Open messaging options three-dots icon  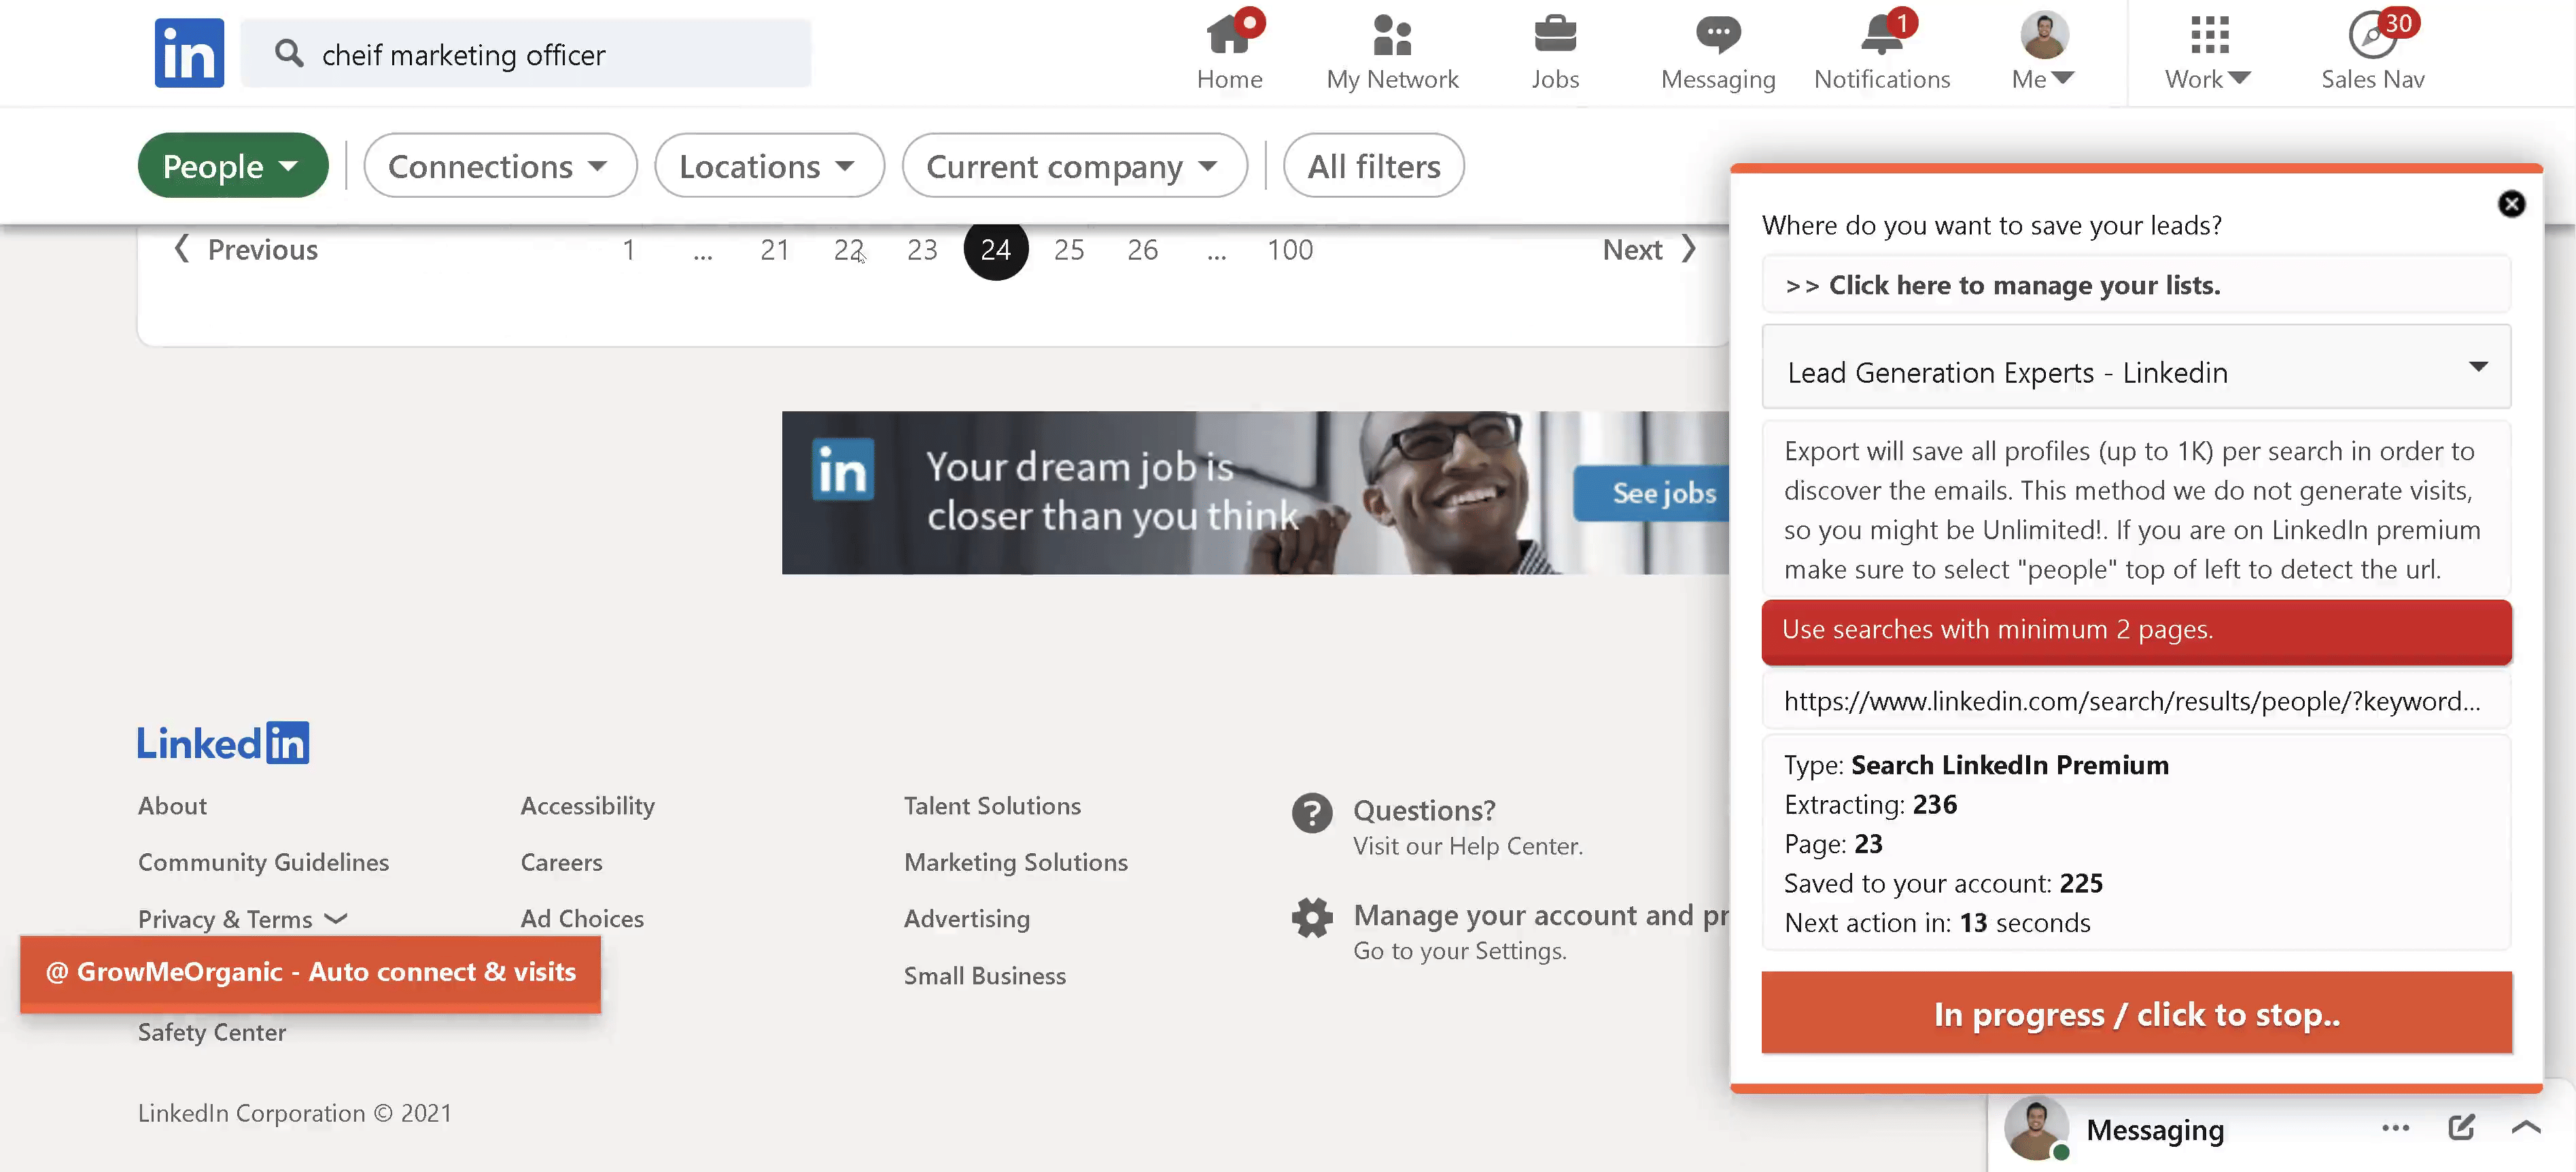click(2395, 1128)
